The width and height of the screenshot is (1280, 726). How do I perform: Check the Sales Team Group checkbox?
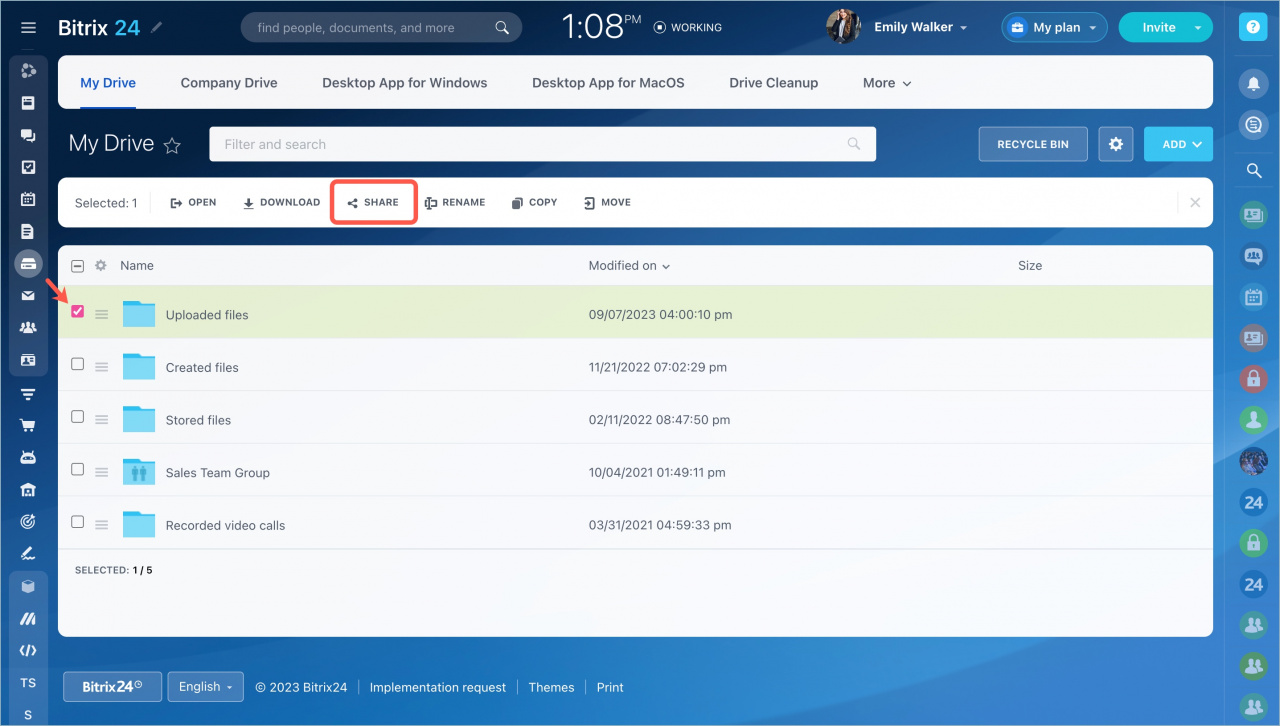click(x=78, y=469)
